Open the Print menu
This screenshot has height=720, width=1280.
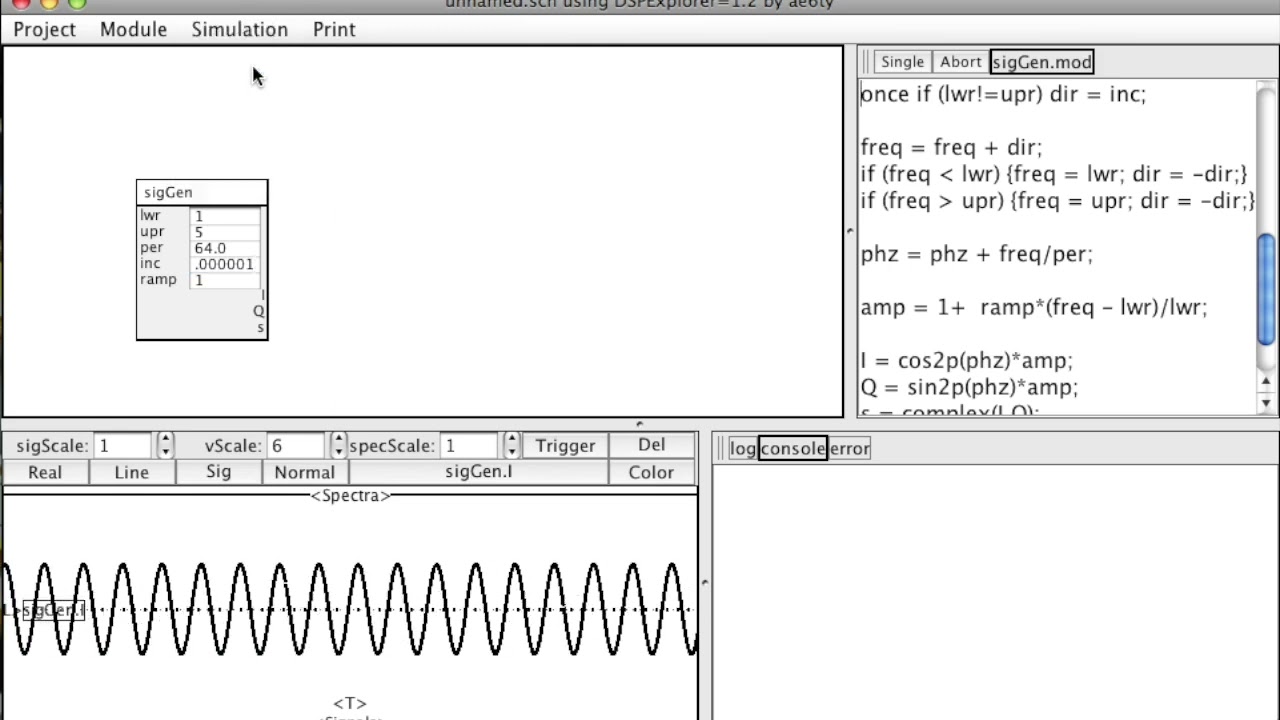pos(334,29)
